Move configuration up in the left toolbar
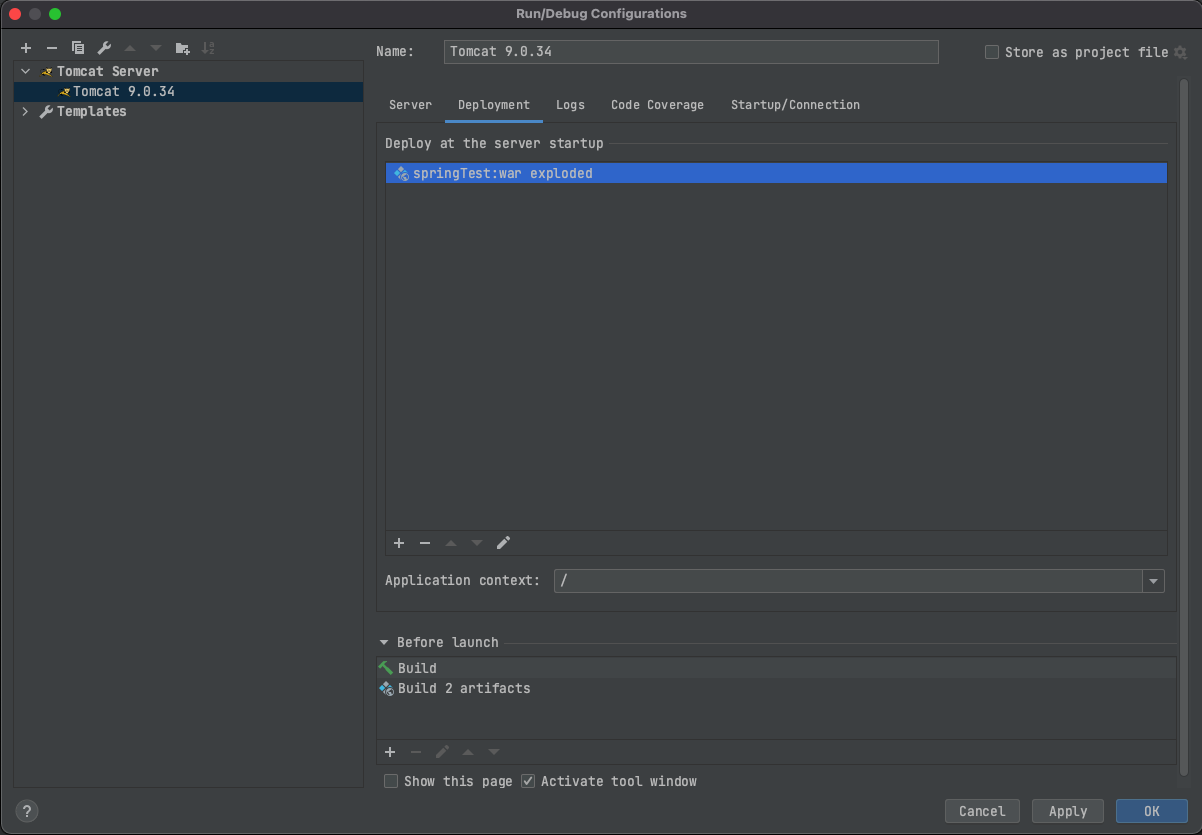This screenshot has height=835, width=1202. (130, 48)
